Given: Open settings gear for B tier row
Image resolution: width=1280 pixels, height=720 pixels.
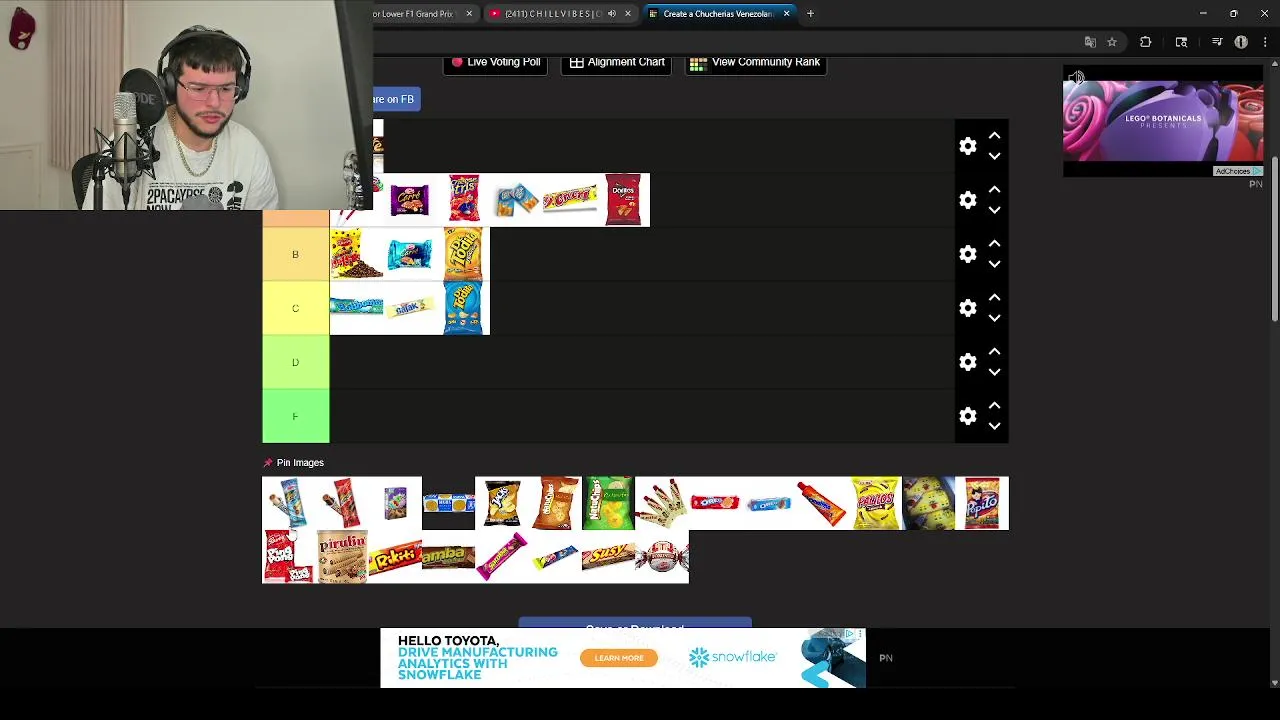Looking at the screenshot, I should (x=967, y=254).
